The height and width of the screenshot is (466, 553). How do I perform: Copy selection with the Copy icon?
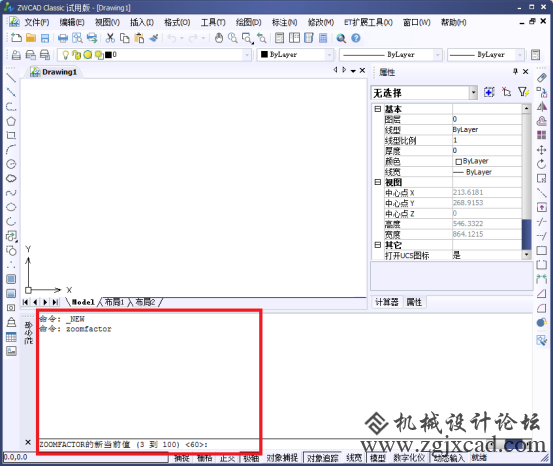point(124,38)
